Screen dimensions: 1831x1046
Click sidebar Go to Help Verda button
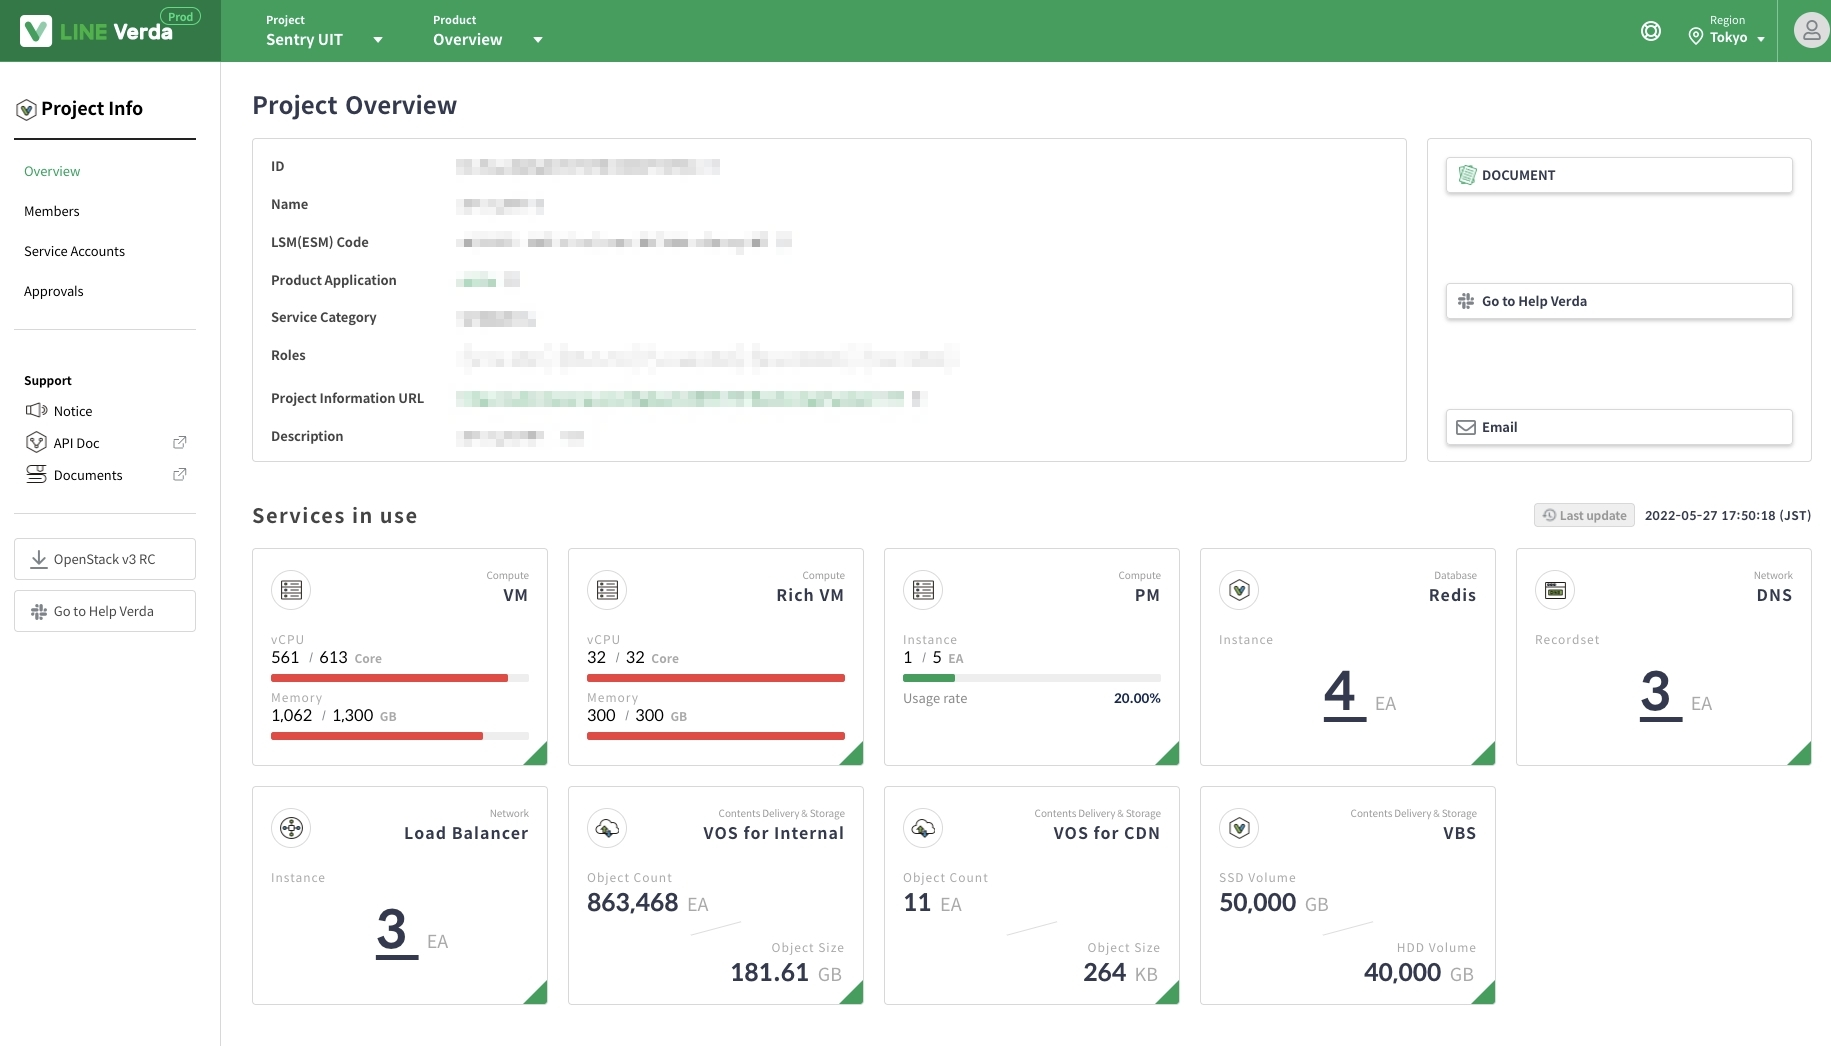105,611
